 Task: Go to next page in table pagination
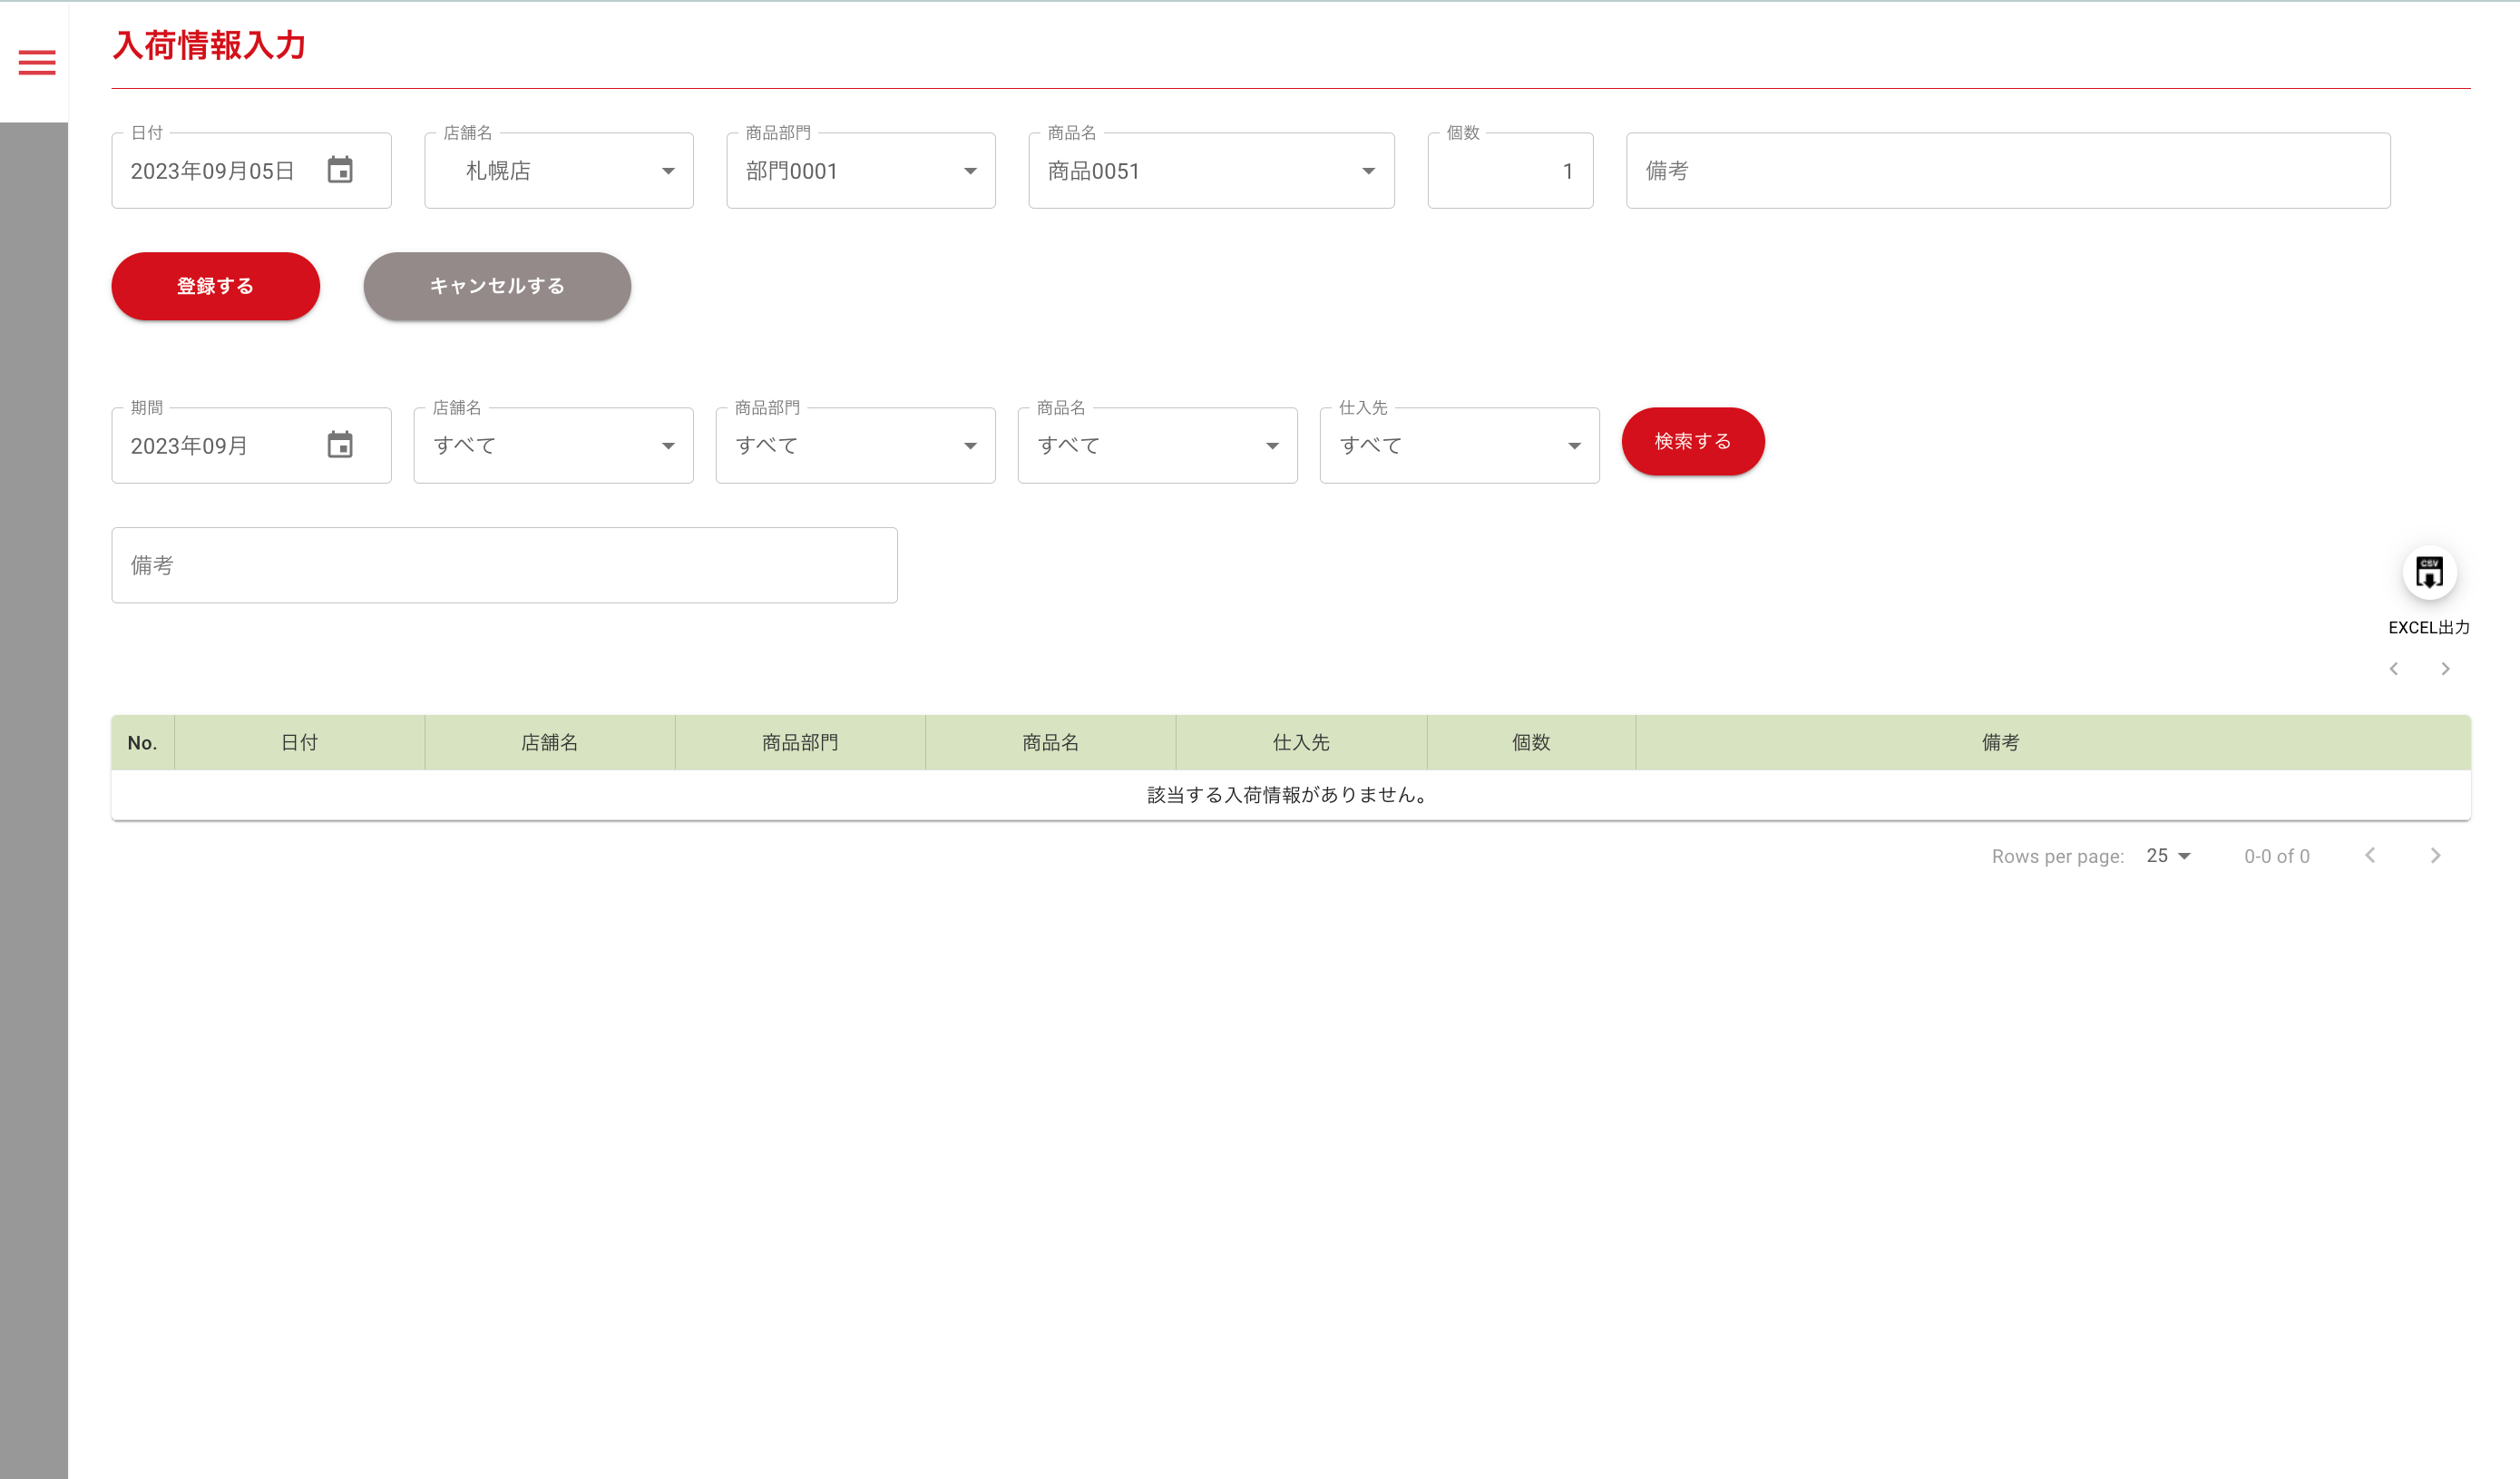point(2435,855)
